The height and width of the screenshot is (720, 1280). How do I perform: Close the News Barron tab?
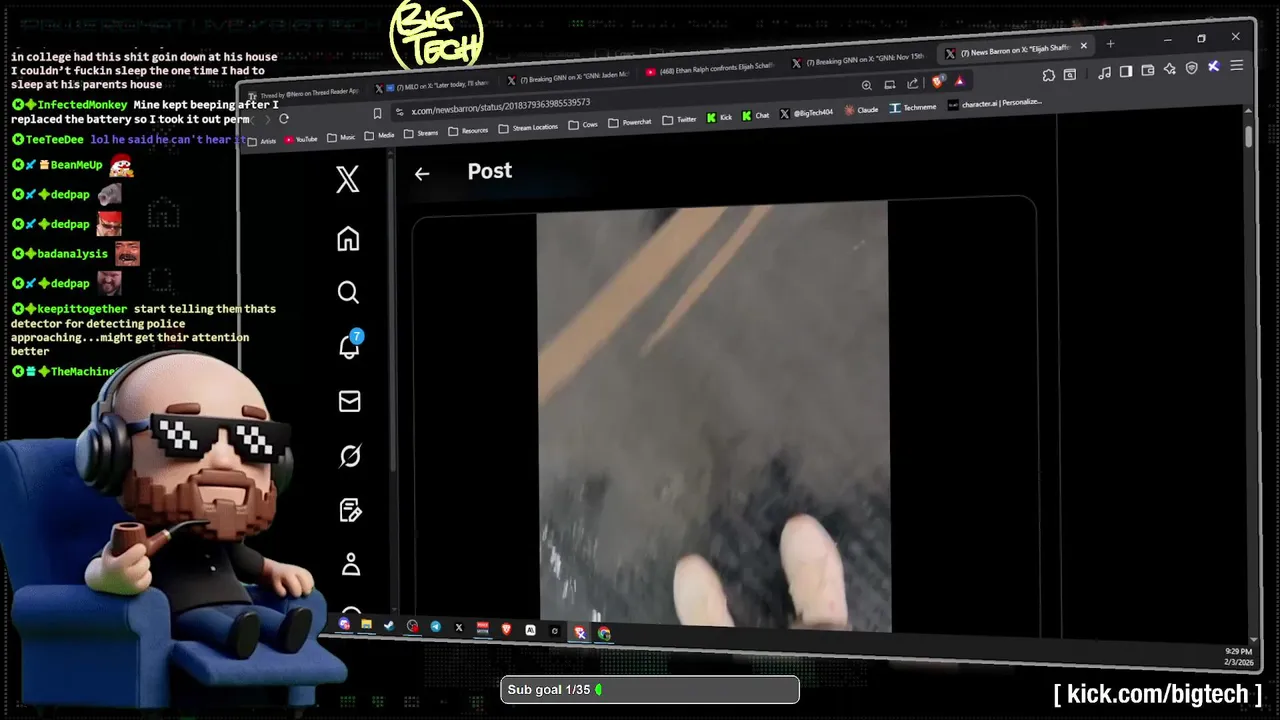click(x=1083, y=46)
